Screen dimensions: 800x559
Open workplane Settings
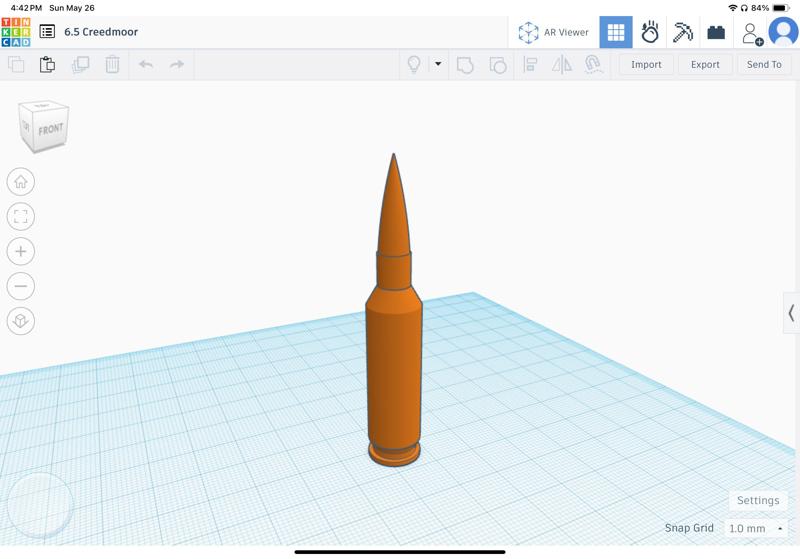[x=758, y=500]
